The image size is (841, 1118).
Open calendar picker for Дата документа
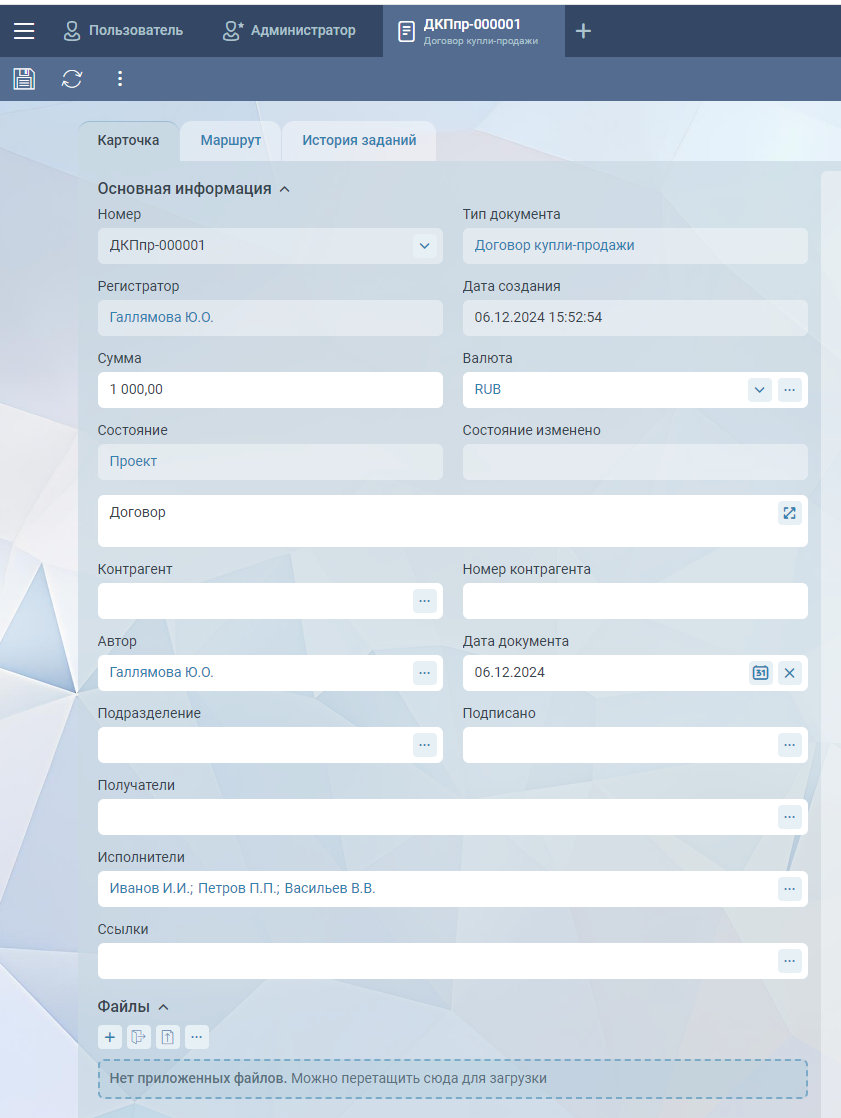tap(760, 673)
